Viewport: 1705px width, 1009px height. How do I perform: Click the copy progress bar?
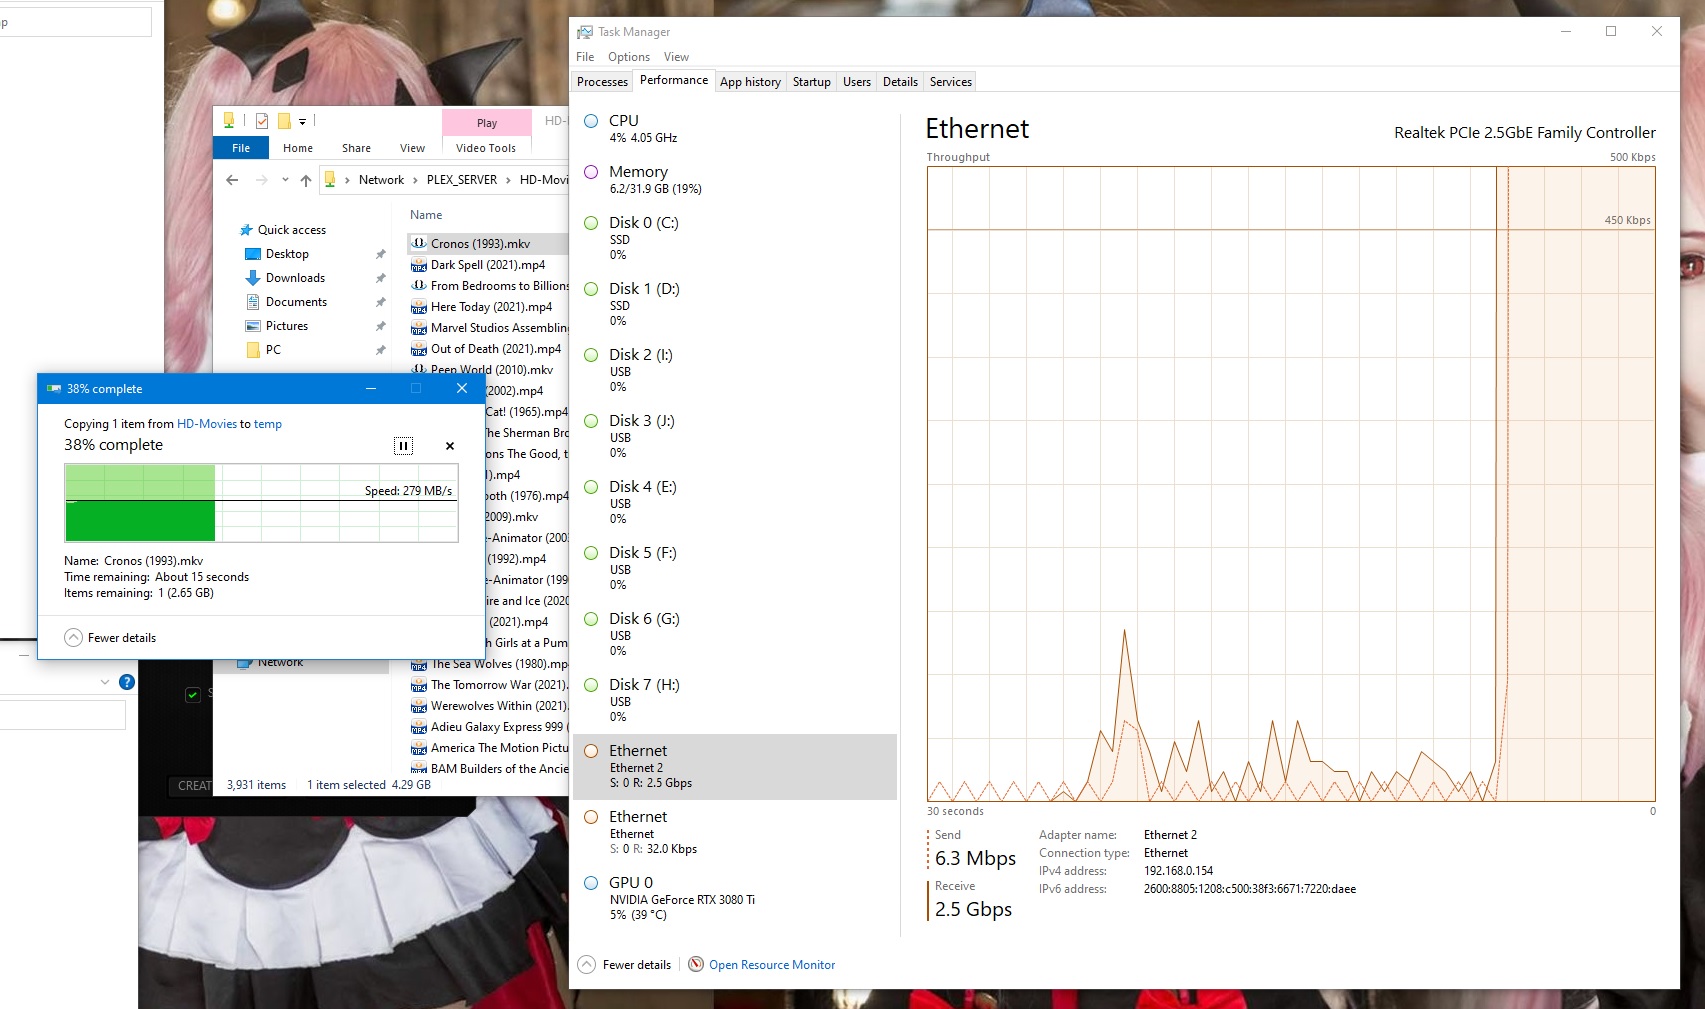[260, 503]
